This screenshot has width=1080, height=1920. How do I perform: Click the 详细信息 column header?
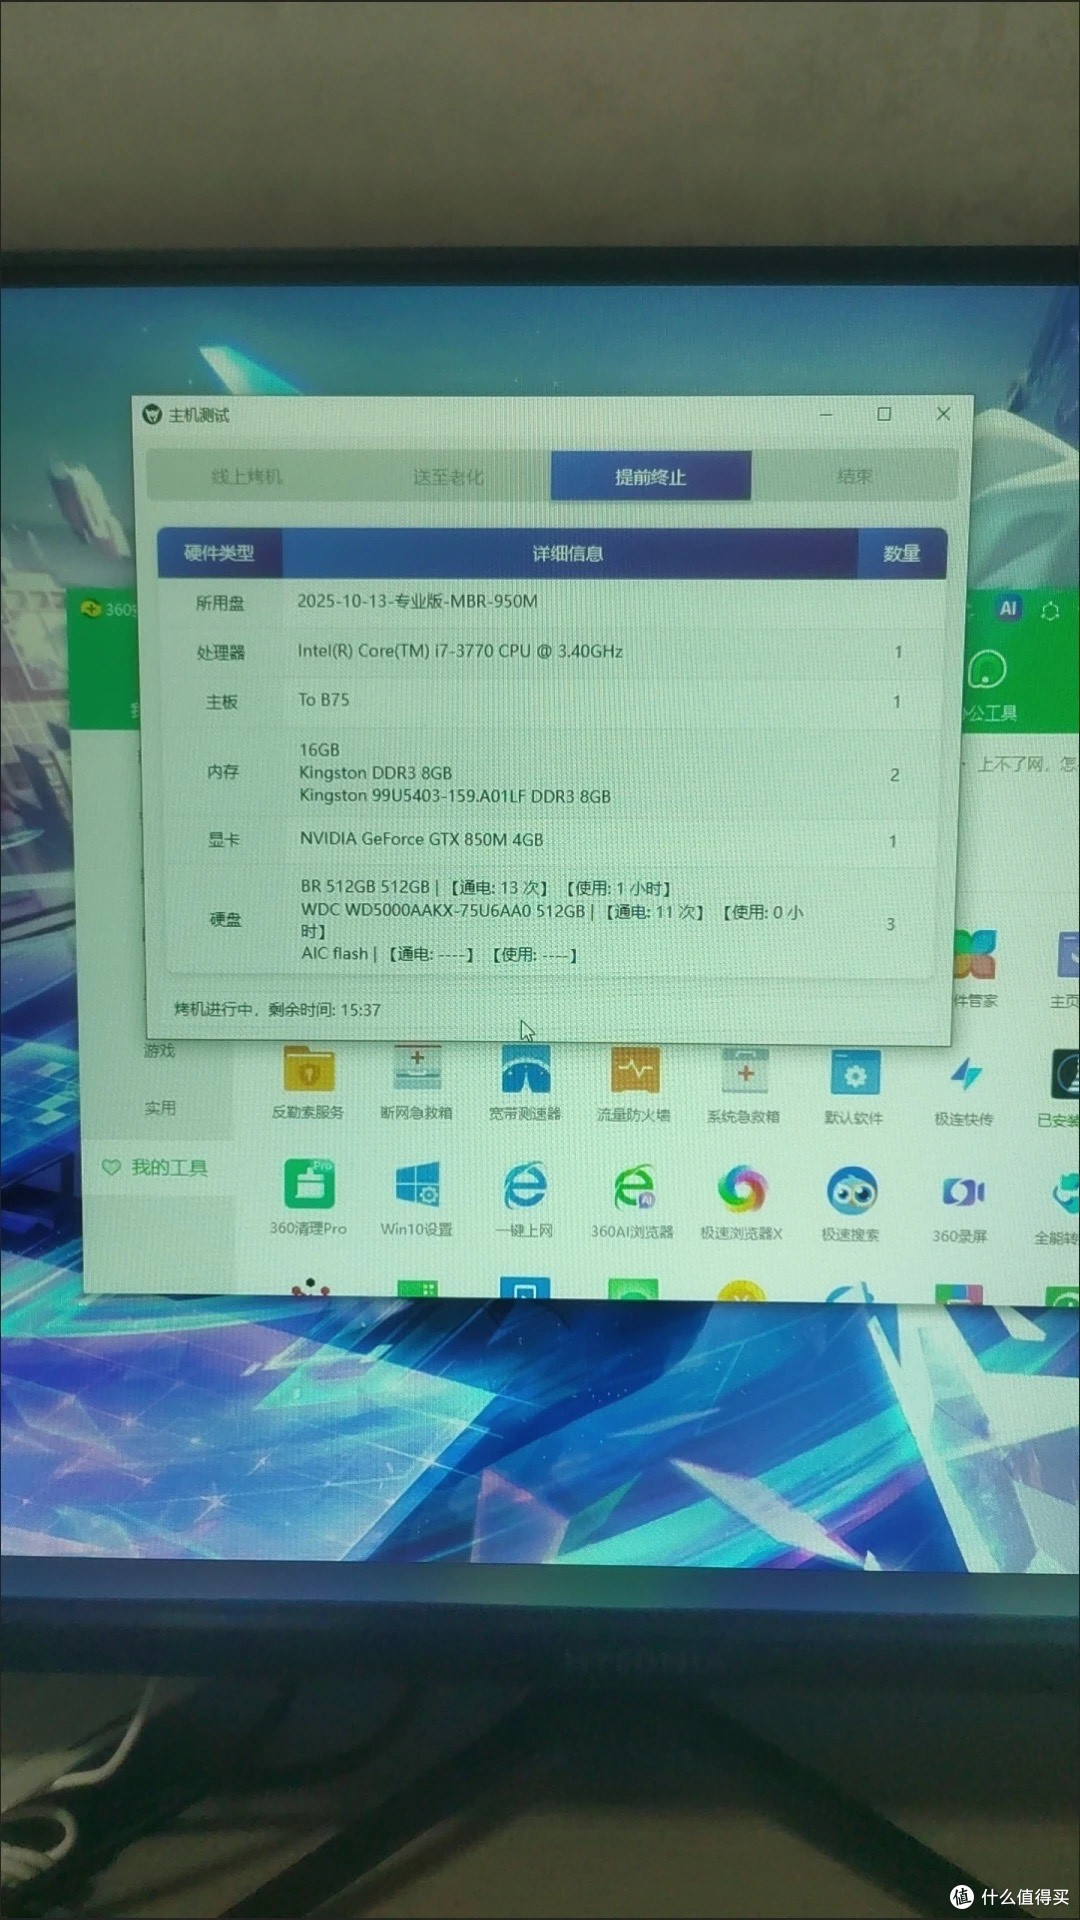coord(568,553)
